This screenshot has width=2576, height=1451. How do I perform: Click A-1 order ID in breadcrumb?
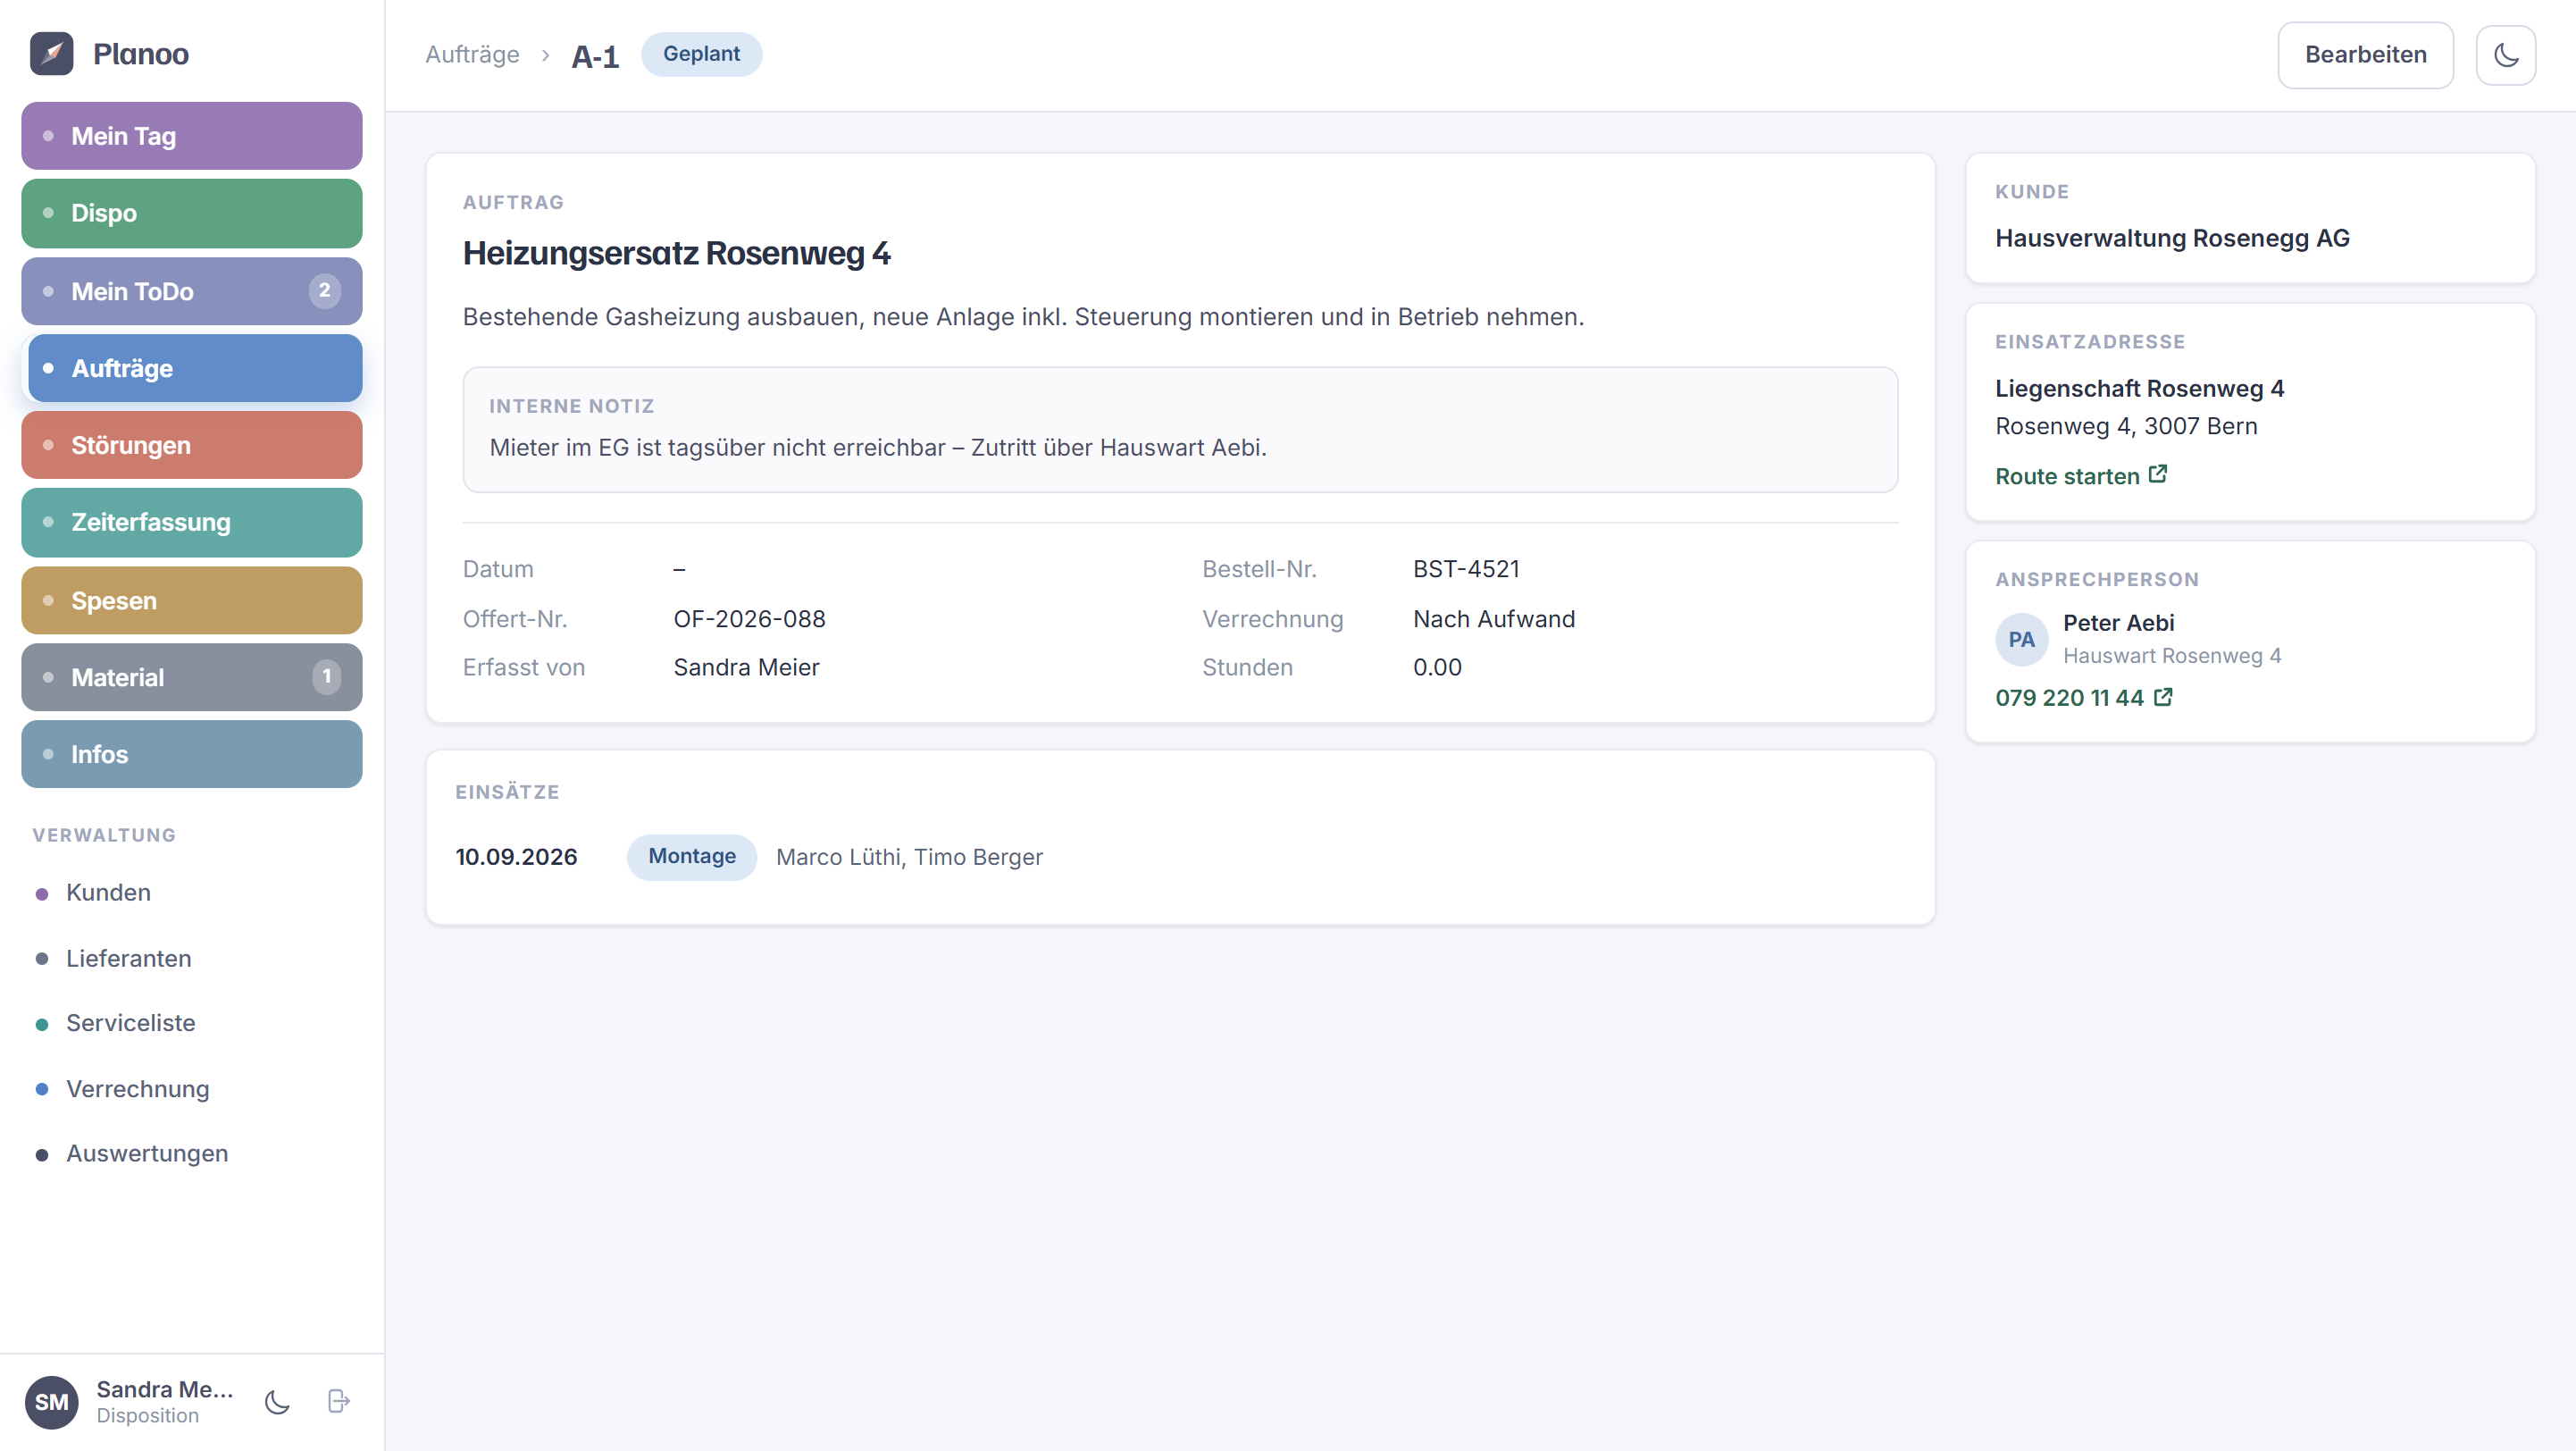point(595,56)
